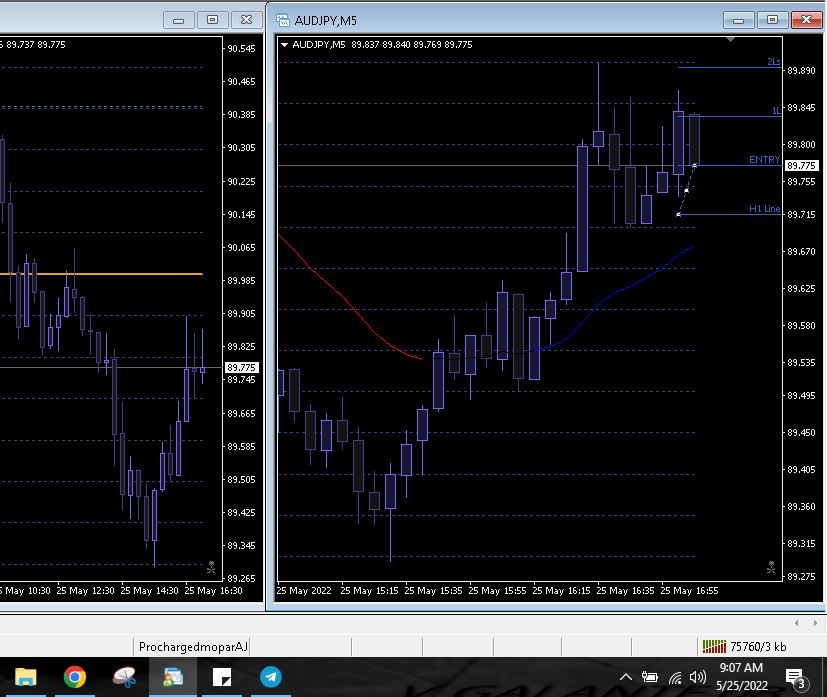This screenshot has width=827, height=697.
Task: Launch Google Chrome from the taskbar
Action: point(75,677)
